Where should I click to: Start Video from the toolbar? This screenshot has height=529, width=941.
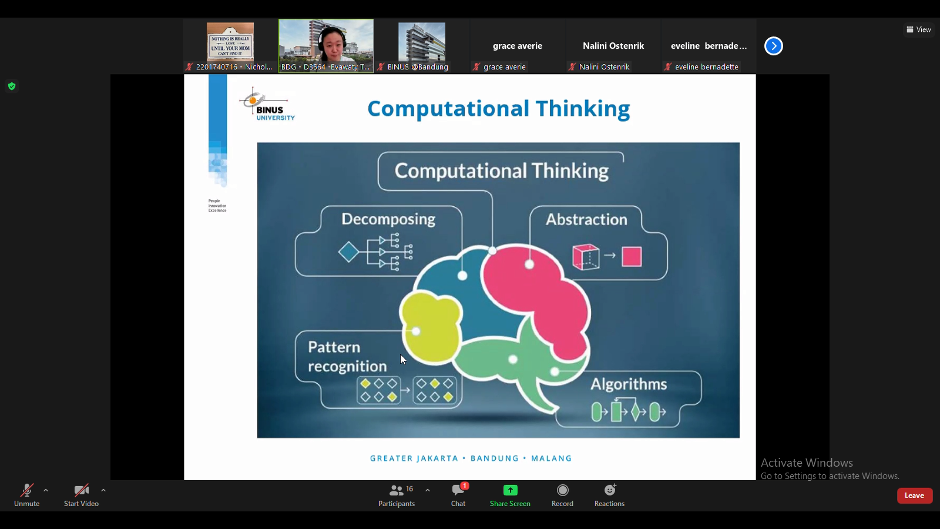click(81, 491)
